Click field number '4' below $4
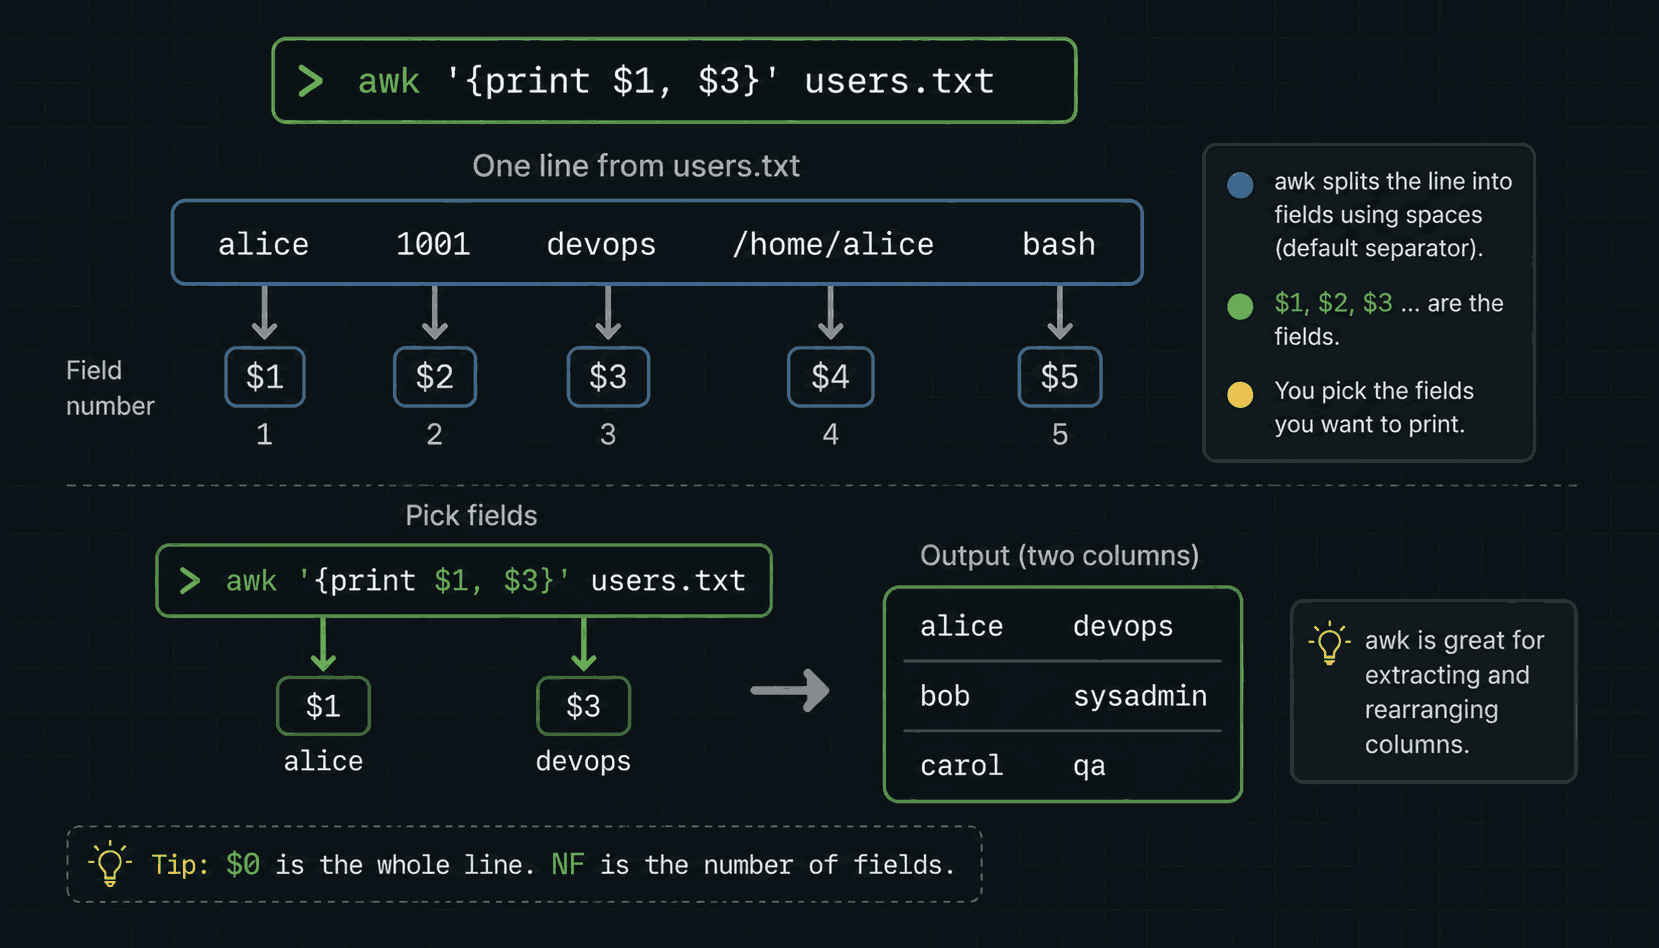 [x=830, y=435]
